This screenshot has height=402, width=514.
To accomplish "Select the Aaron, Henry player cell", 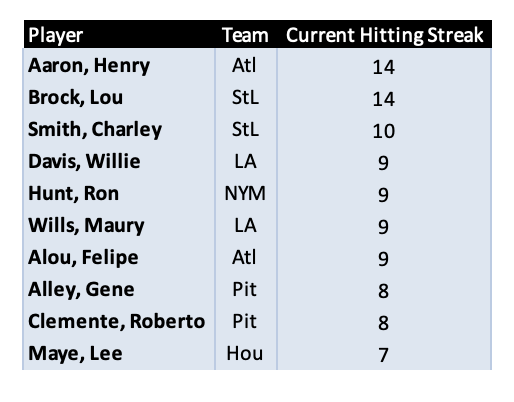I will pos(119,66).
